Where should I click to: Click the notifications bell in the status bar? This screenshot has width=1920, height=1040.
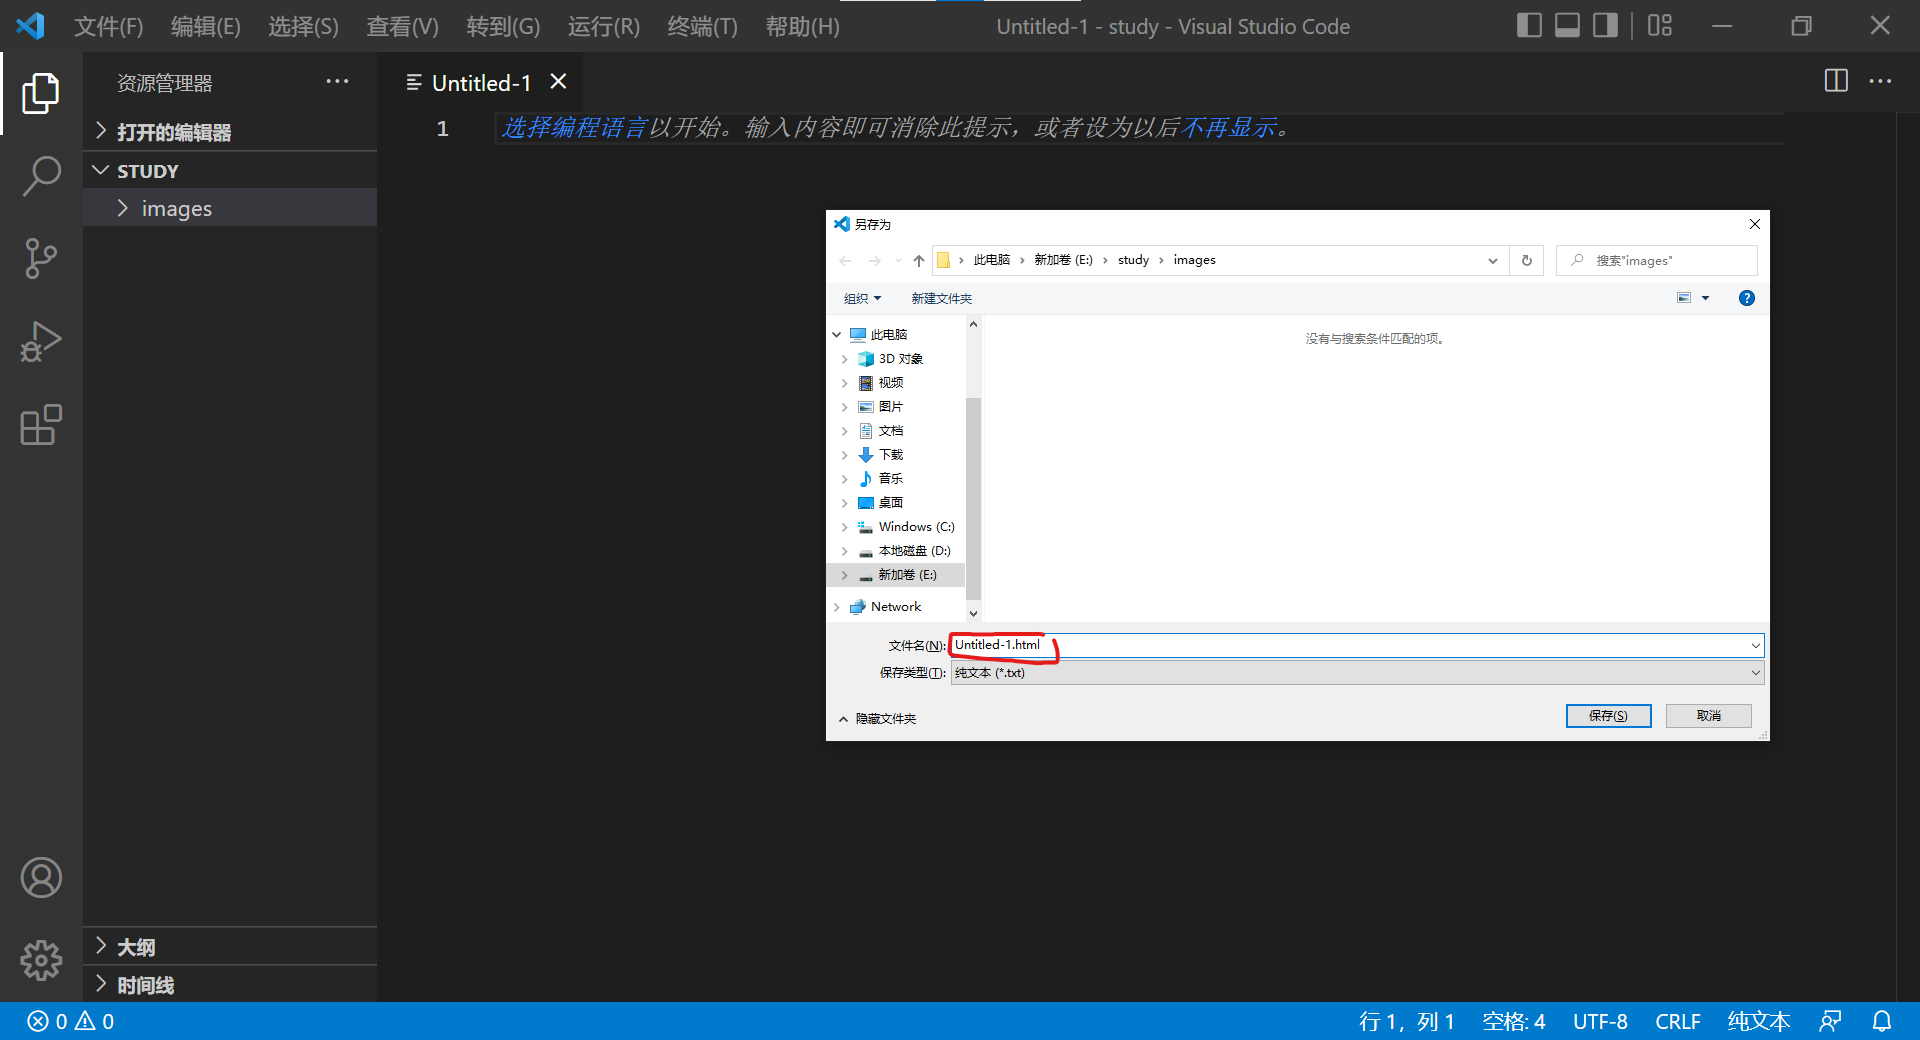point(1883,1021)
